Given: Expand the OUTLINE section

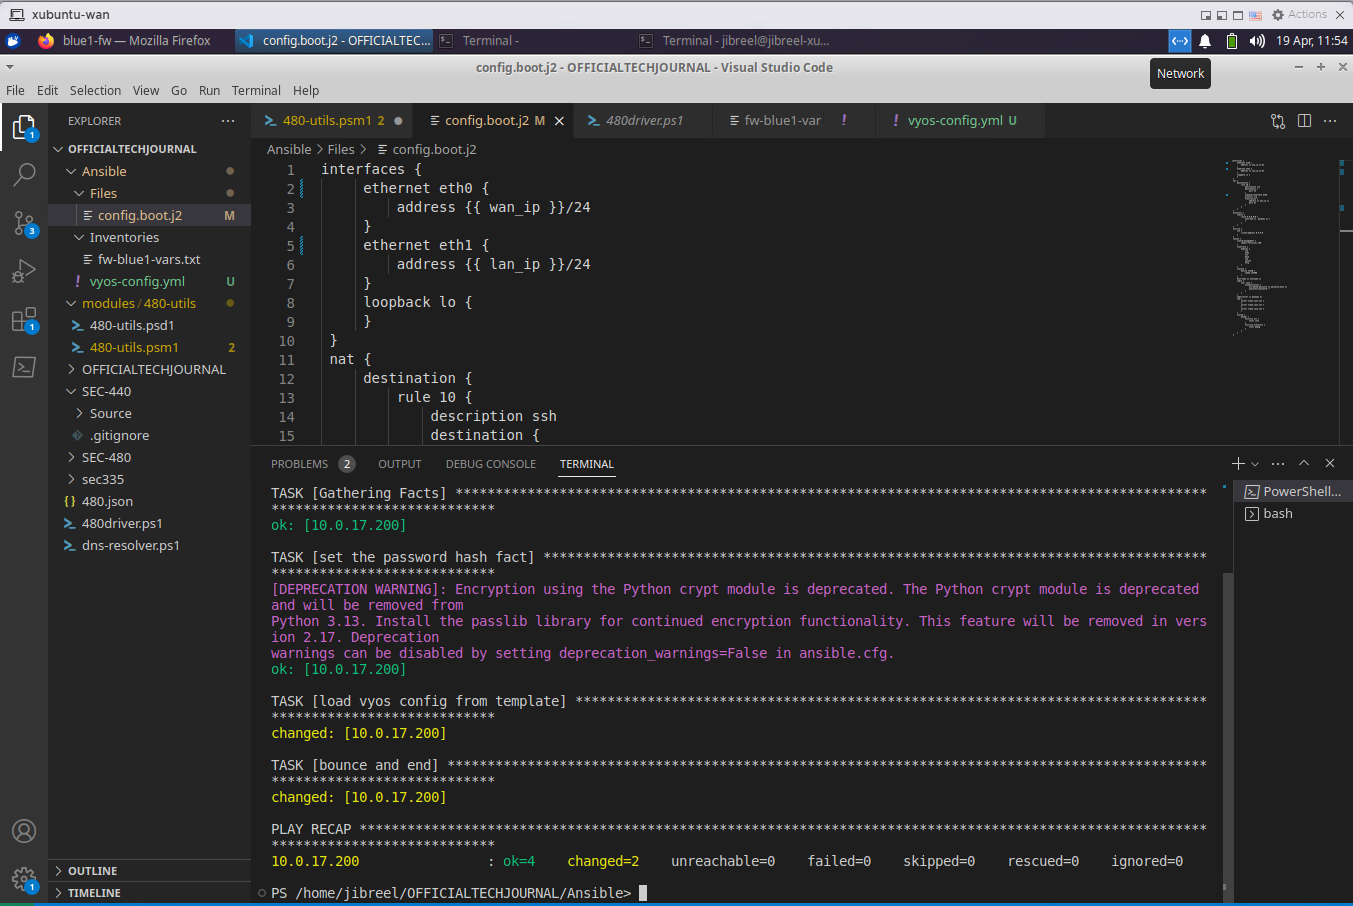Looking at the screenshot, I should [x=92, y=871].
